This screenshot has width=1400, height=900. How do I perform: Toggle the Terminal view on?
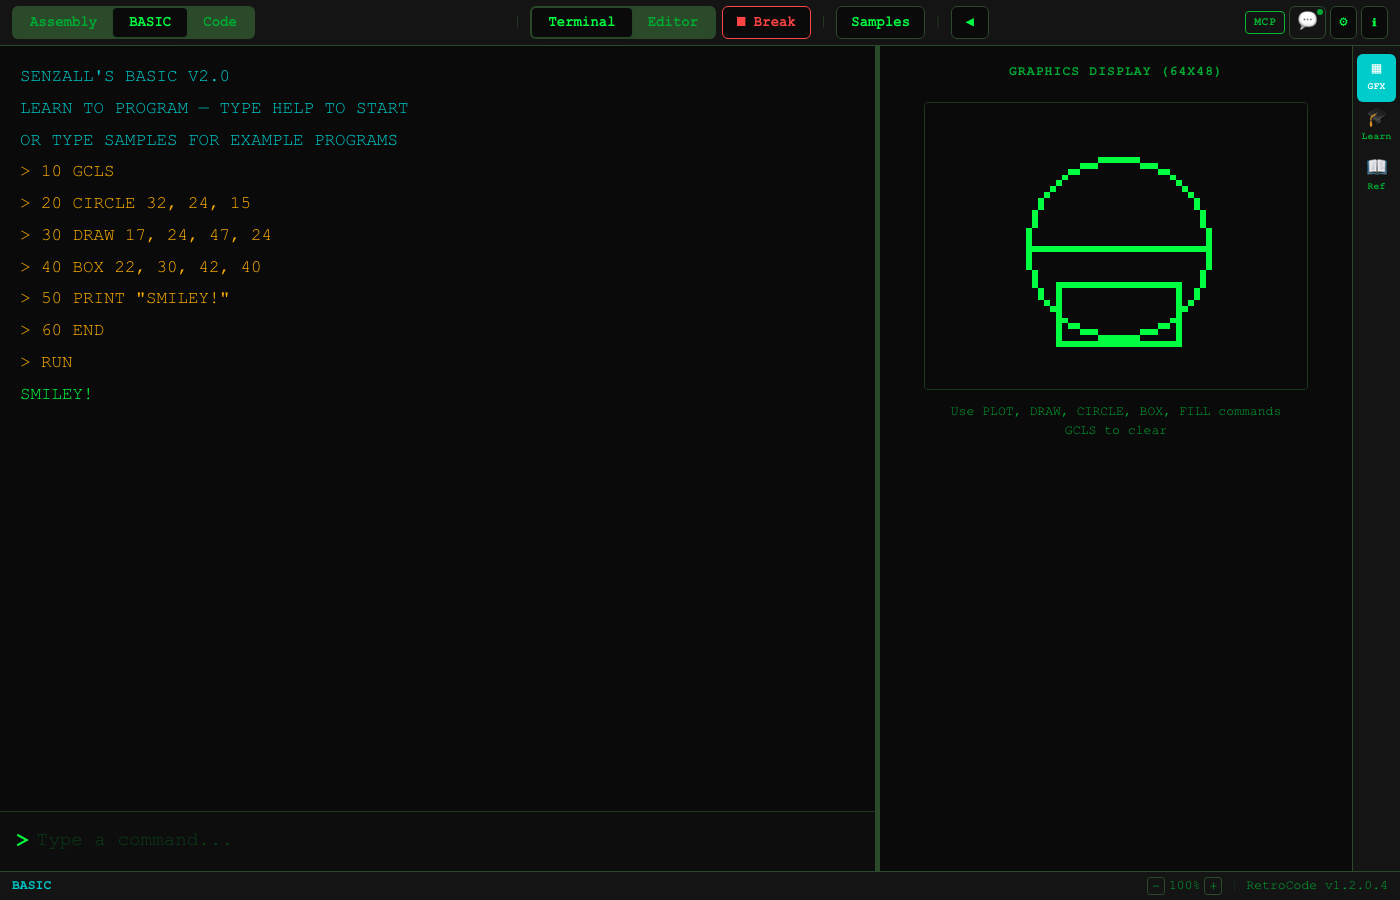[x=582, y=22]
